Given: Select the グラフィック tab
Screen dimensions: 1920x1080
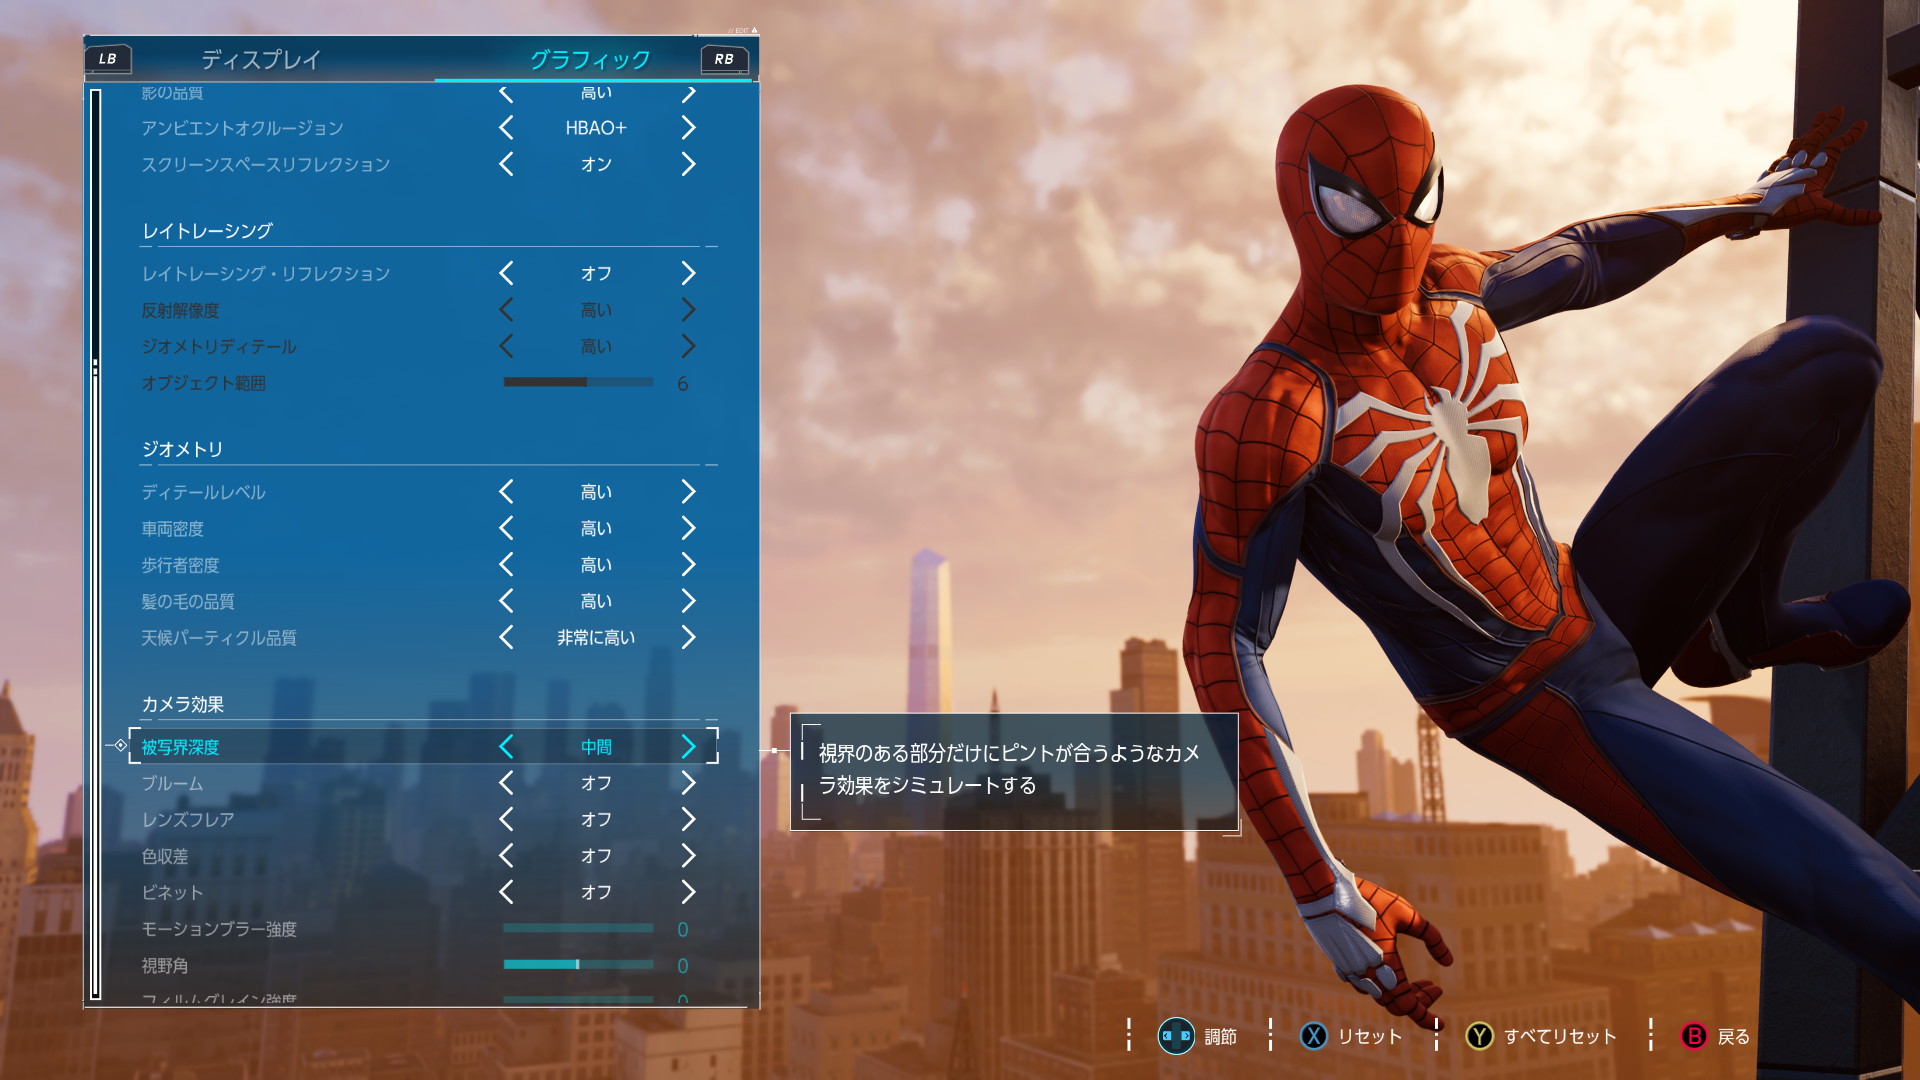Looking at the screenshot, I should click(x=590, y=60).
